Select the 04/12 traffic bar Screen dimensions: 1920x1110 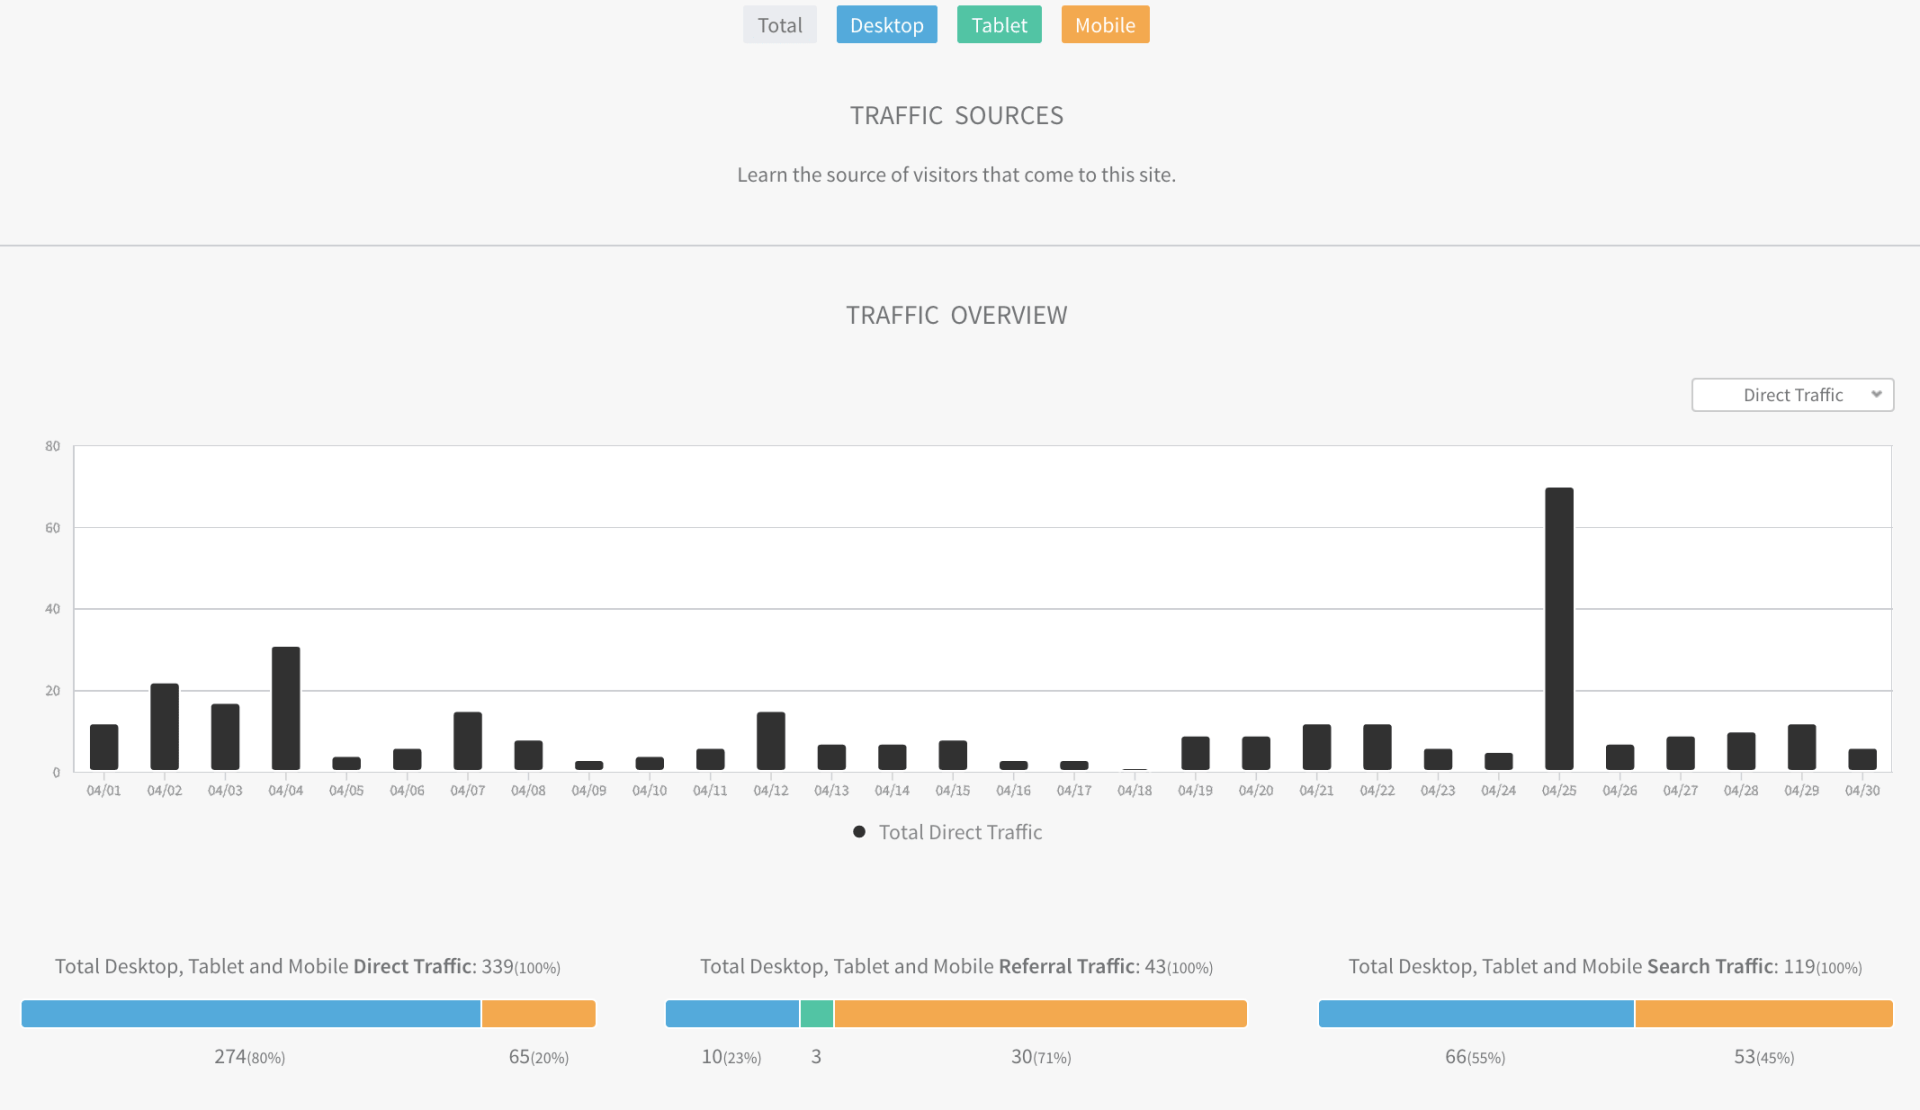tap(770, 741)
